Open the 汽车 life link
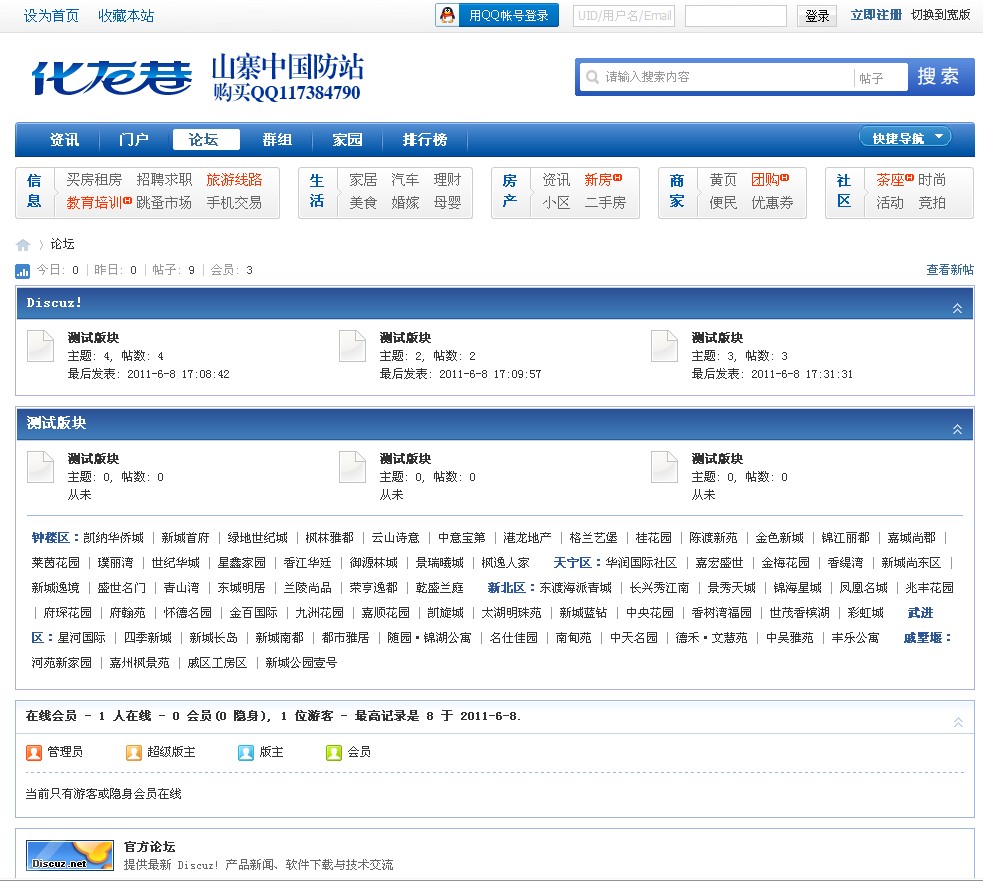 [x=405, y=180]
